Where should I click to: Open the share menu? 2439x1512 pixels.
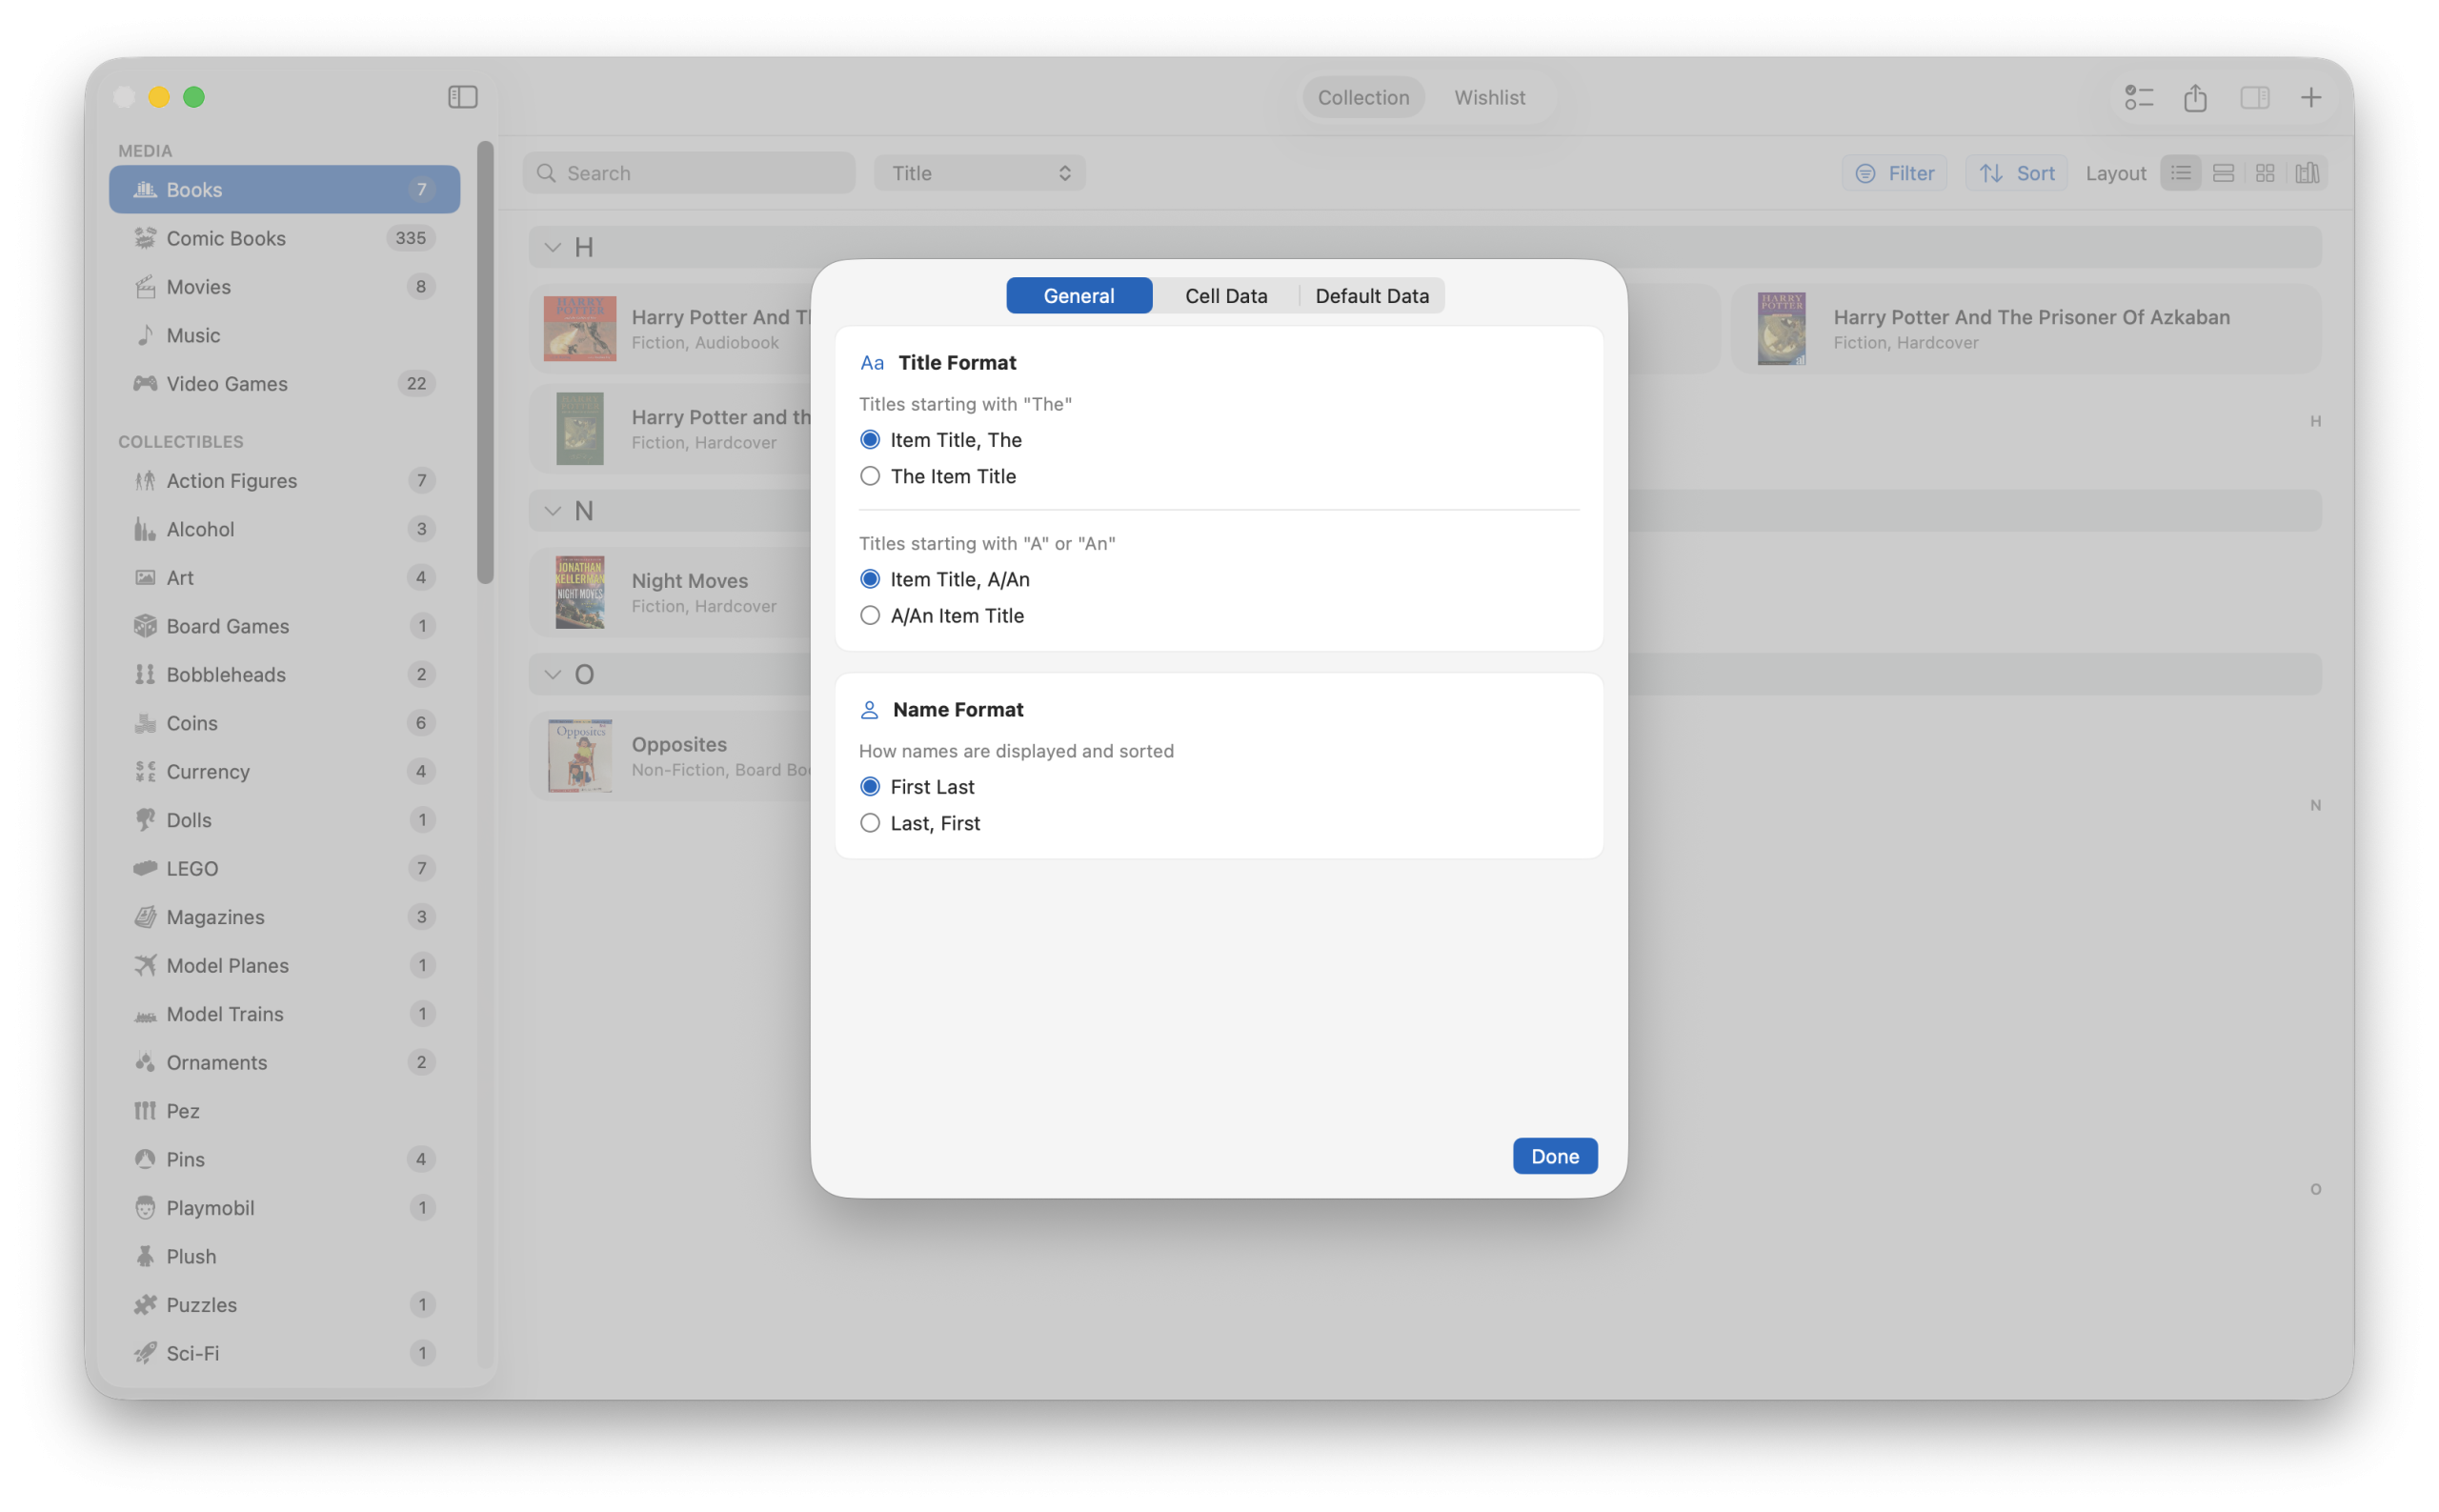point(2195,97)
